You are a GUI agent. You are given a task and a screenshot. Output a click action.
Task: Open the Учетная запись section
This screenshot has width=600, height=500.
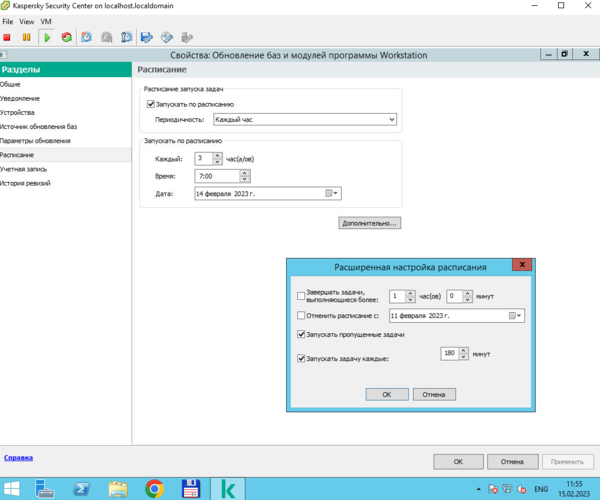click(x=65, y=169)
